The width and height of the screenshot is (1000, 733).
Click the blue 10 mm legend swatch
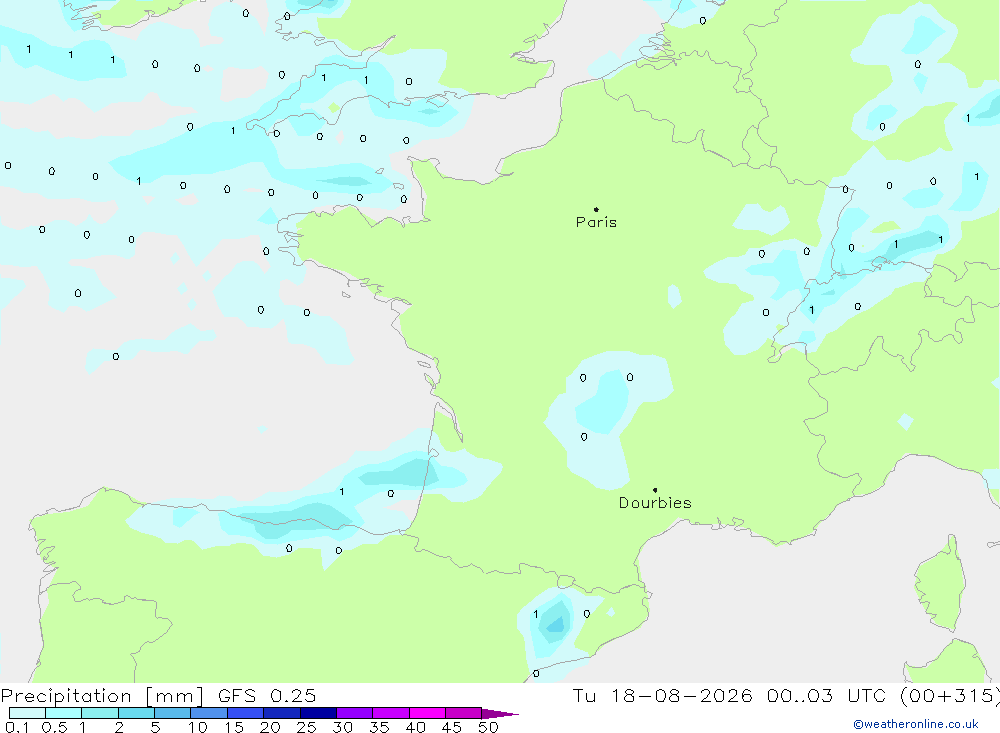pyautogui.click(x=209, y=713)
